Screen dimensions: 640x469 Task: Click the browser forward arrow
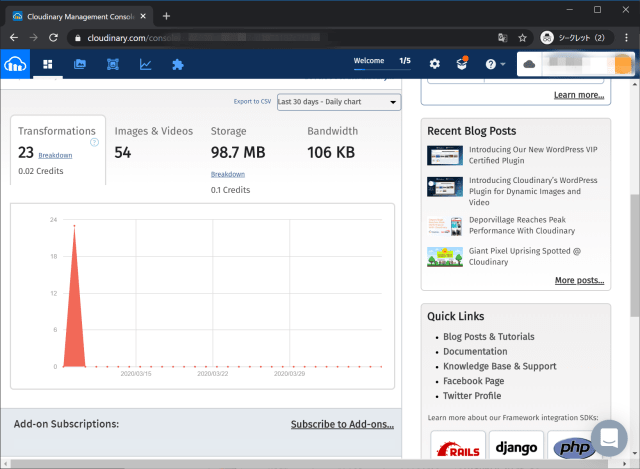(33, 38)
